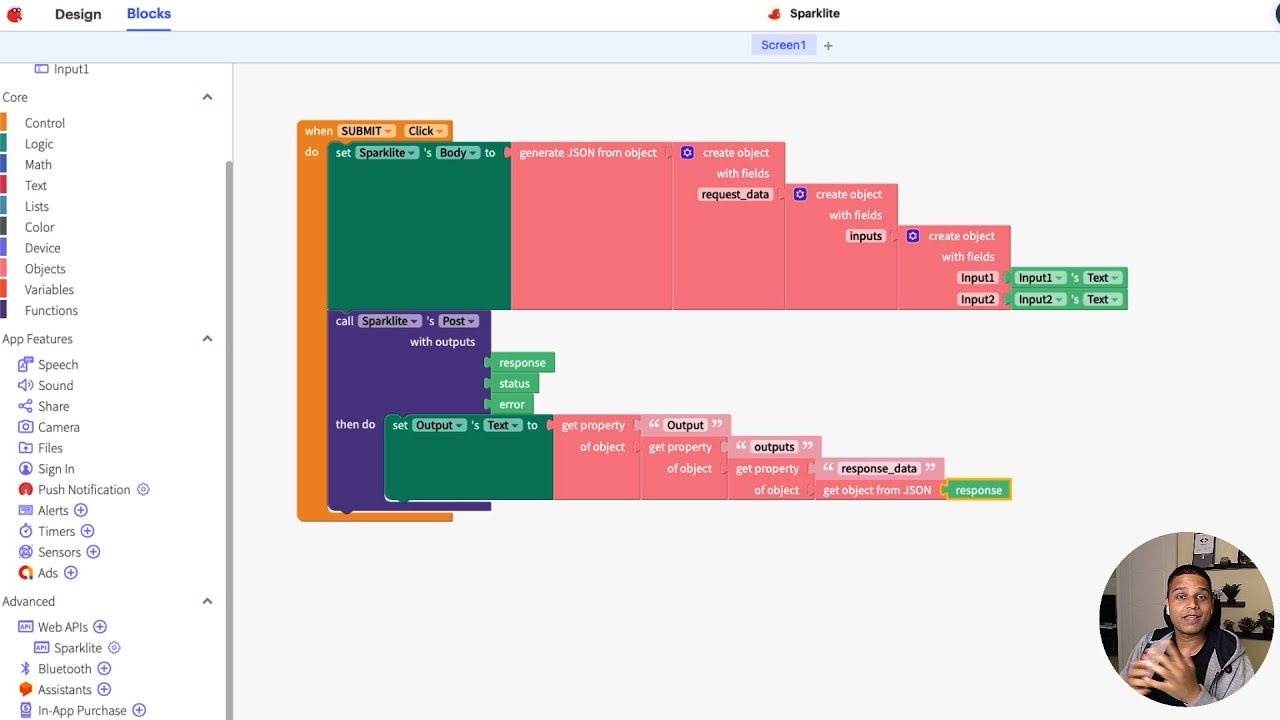
Task: Edit the "Output" text string block
Action: point(685,425)
